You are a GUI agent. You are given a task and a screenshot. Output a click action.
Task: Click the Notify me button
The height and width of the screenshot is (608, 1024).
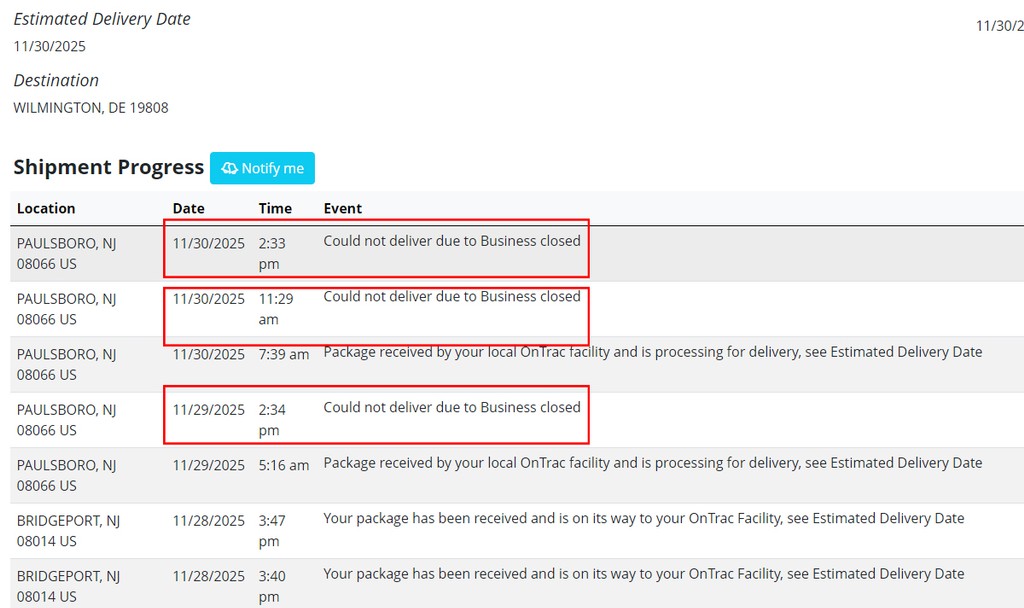point(262,168)
